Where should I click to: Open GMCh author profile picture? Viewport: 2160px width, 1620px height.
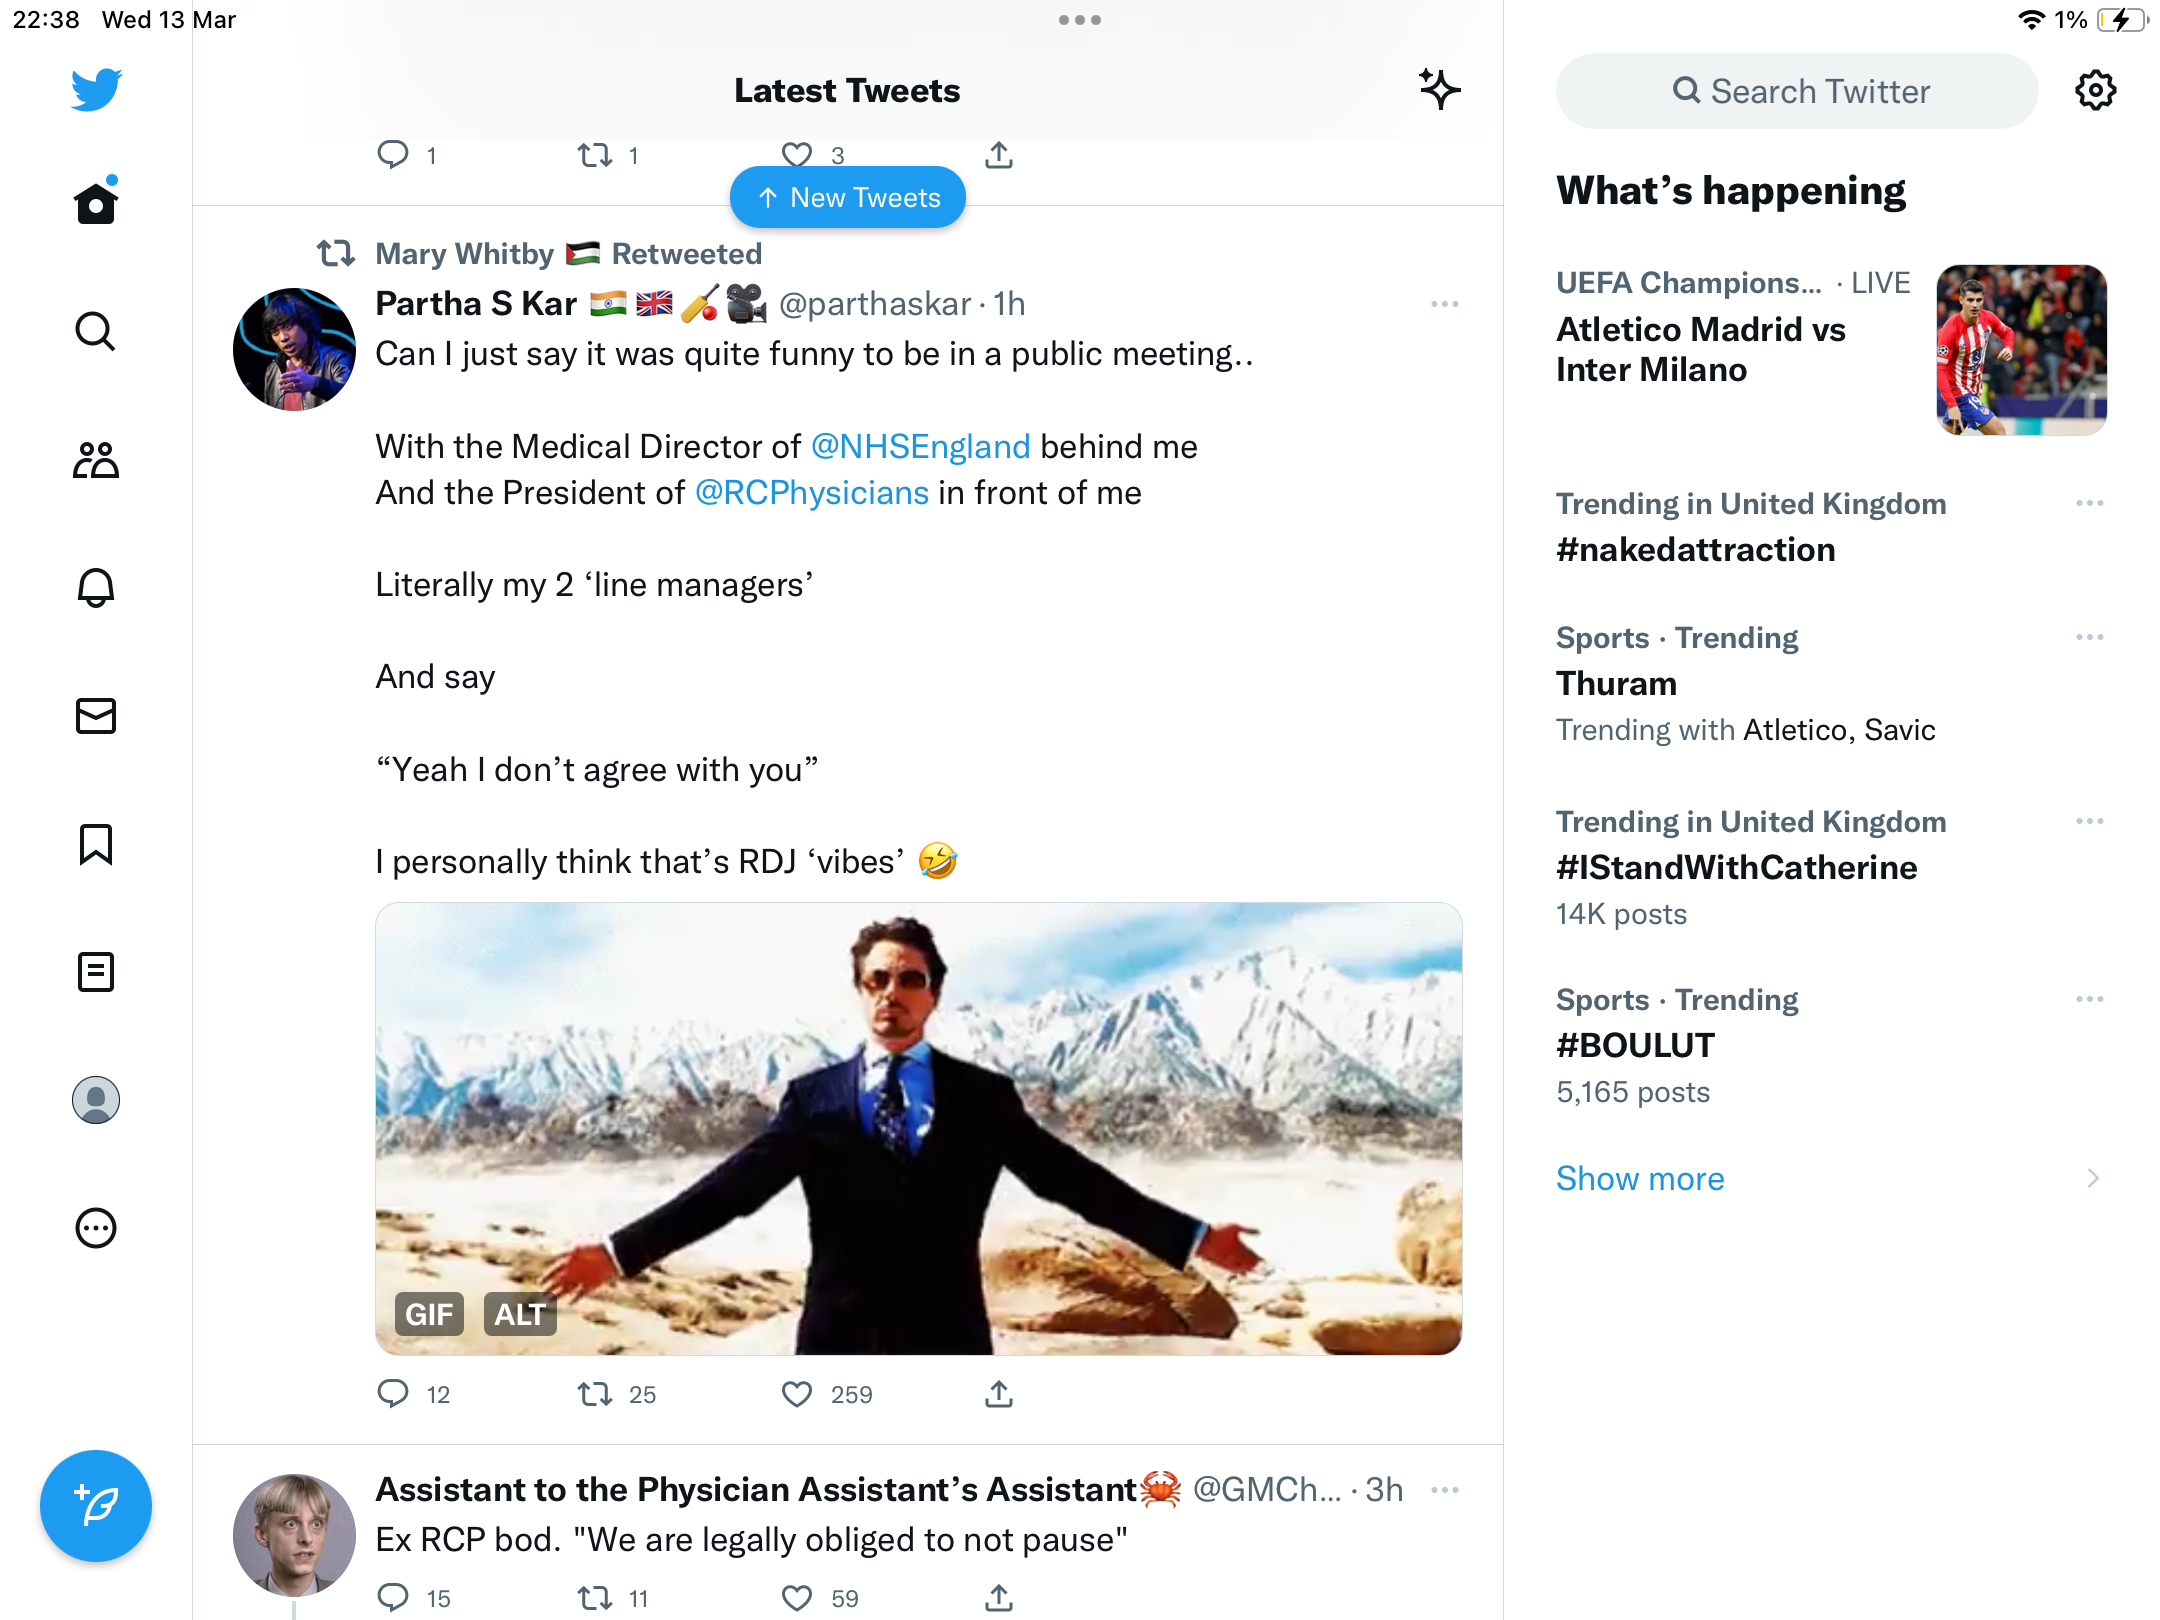(x=294, y=1535)
